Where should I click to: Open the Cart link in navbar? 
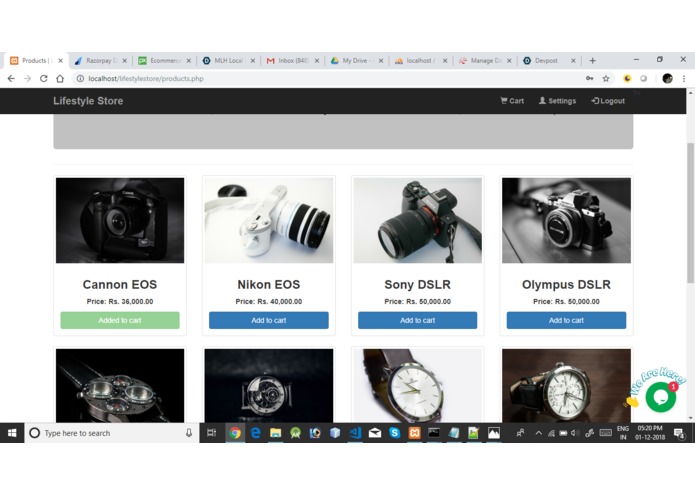click(x=512, y=101)
